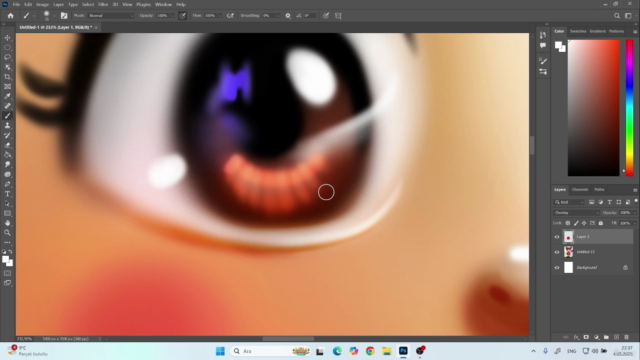Viewport: 640px width, 360px height.
Task: Switch to the Paths tab
Action: (x=599, y=190)
